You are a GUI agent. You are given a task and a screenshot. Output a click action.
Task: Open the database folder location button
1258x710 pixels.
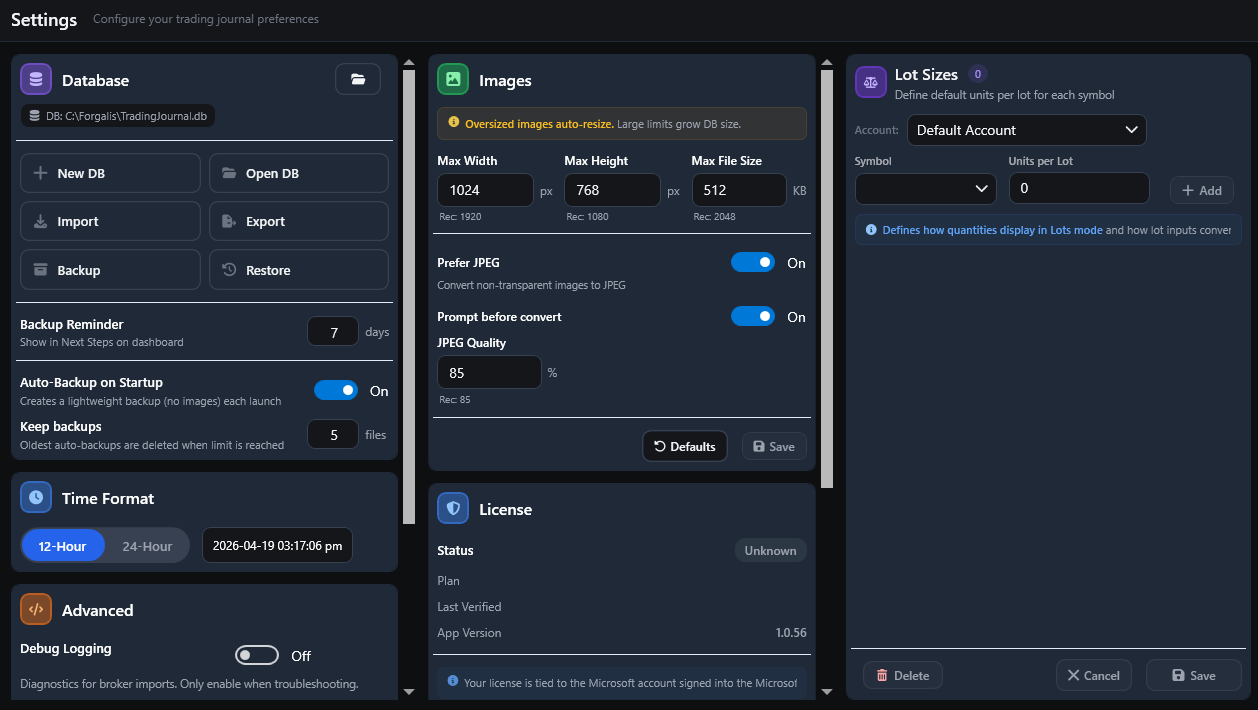358,79
